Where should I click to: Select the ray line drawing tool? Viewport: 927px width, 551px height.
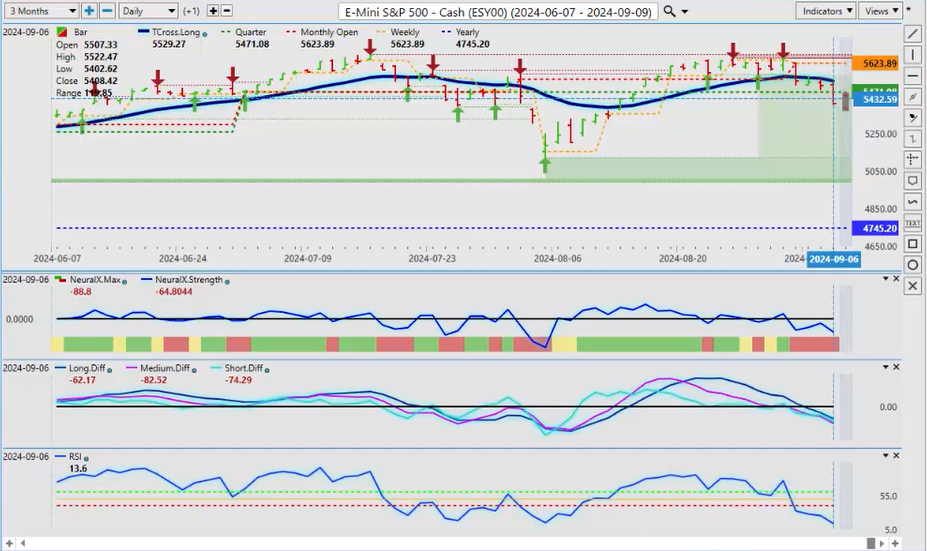(913, 96)
